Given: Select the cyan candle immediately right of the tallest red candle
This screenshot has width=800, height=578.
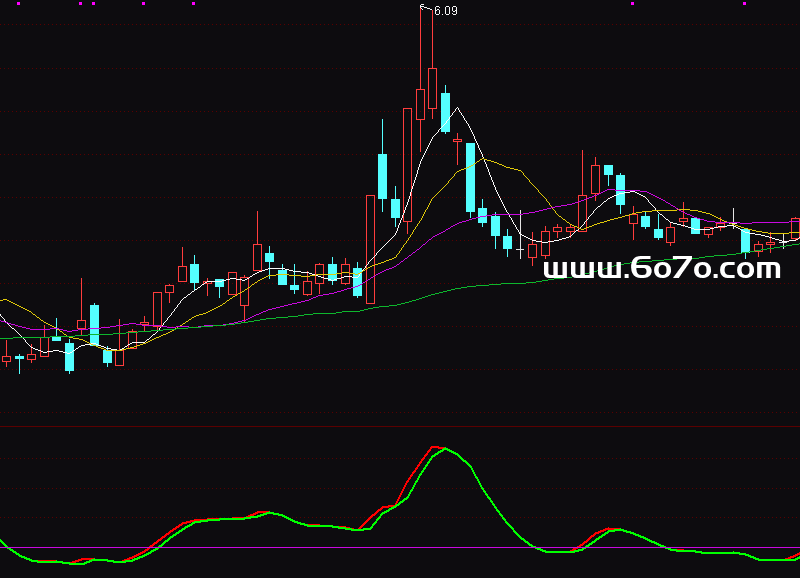Looking at the screenshot, I should (x=445, y=110).
